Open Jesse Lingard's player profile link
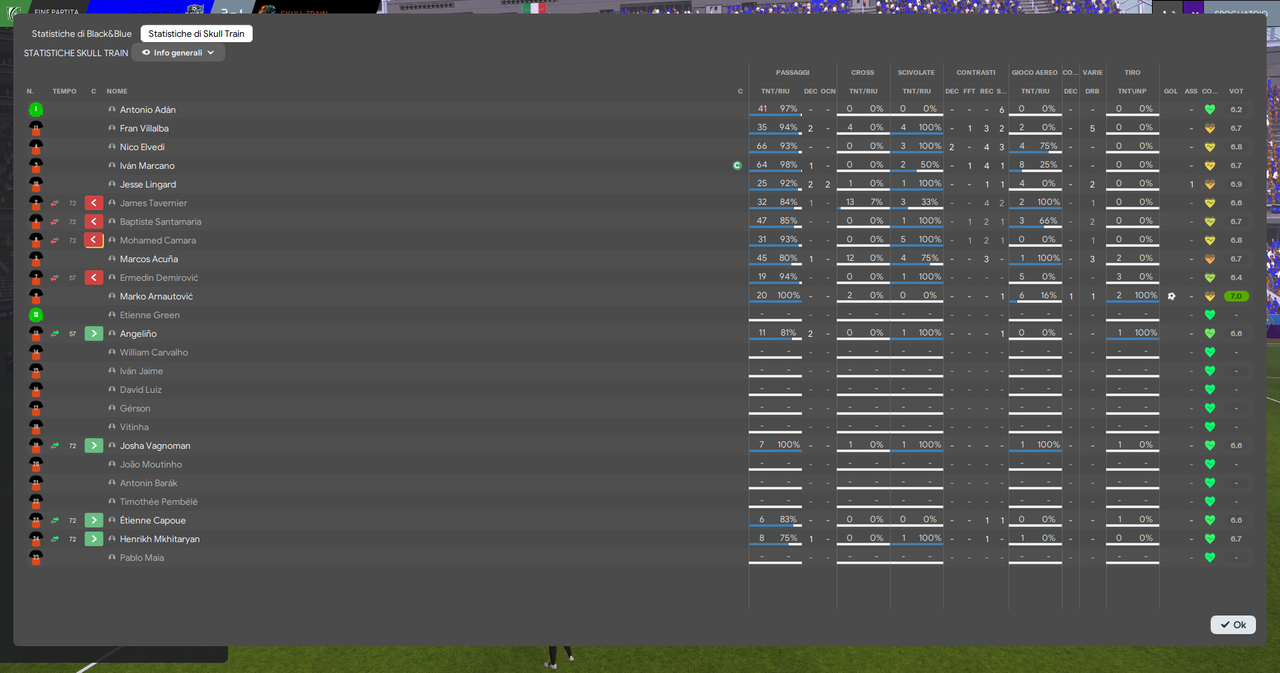 click(x=148, y=185)
